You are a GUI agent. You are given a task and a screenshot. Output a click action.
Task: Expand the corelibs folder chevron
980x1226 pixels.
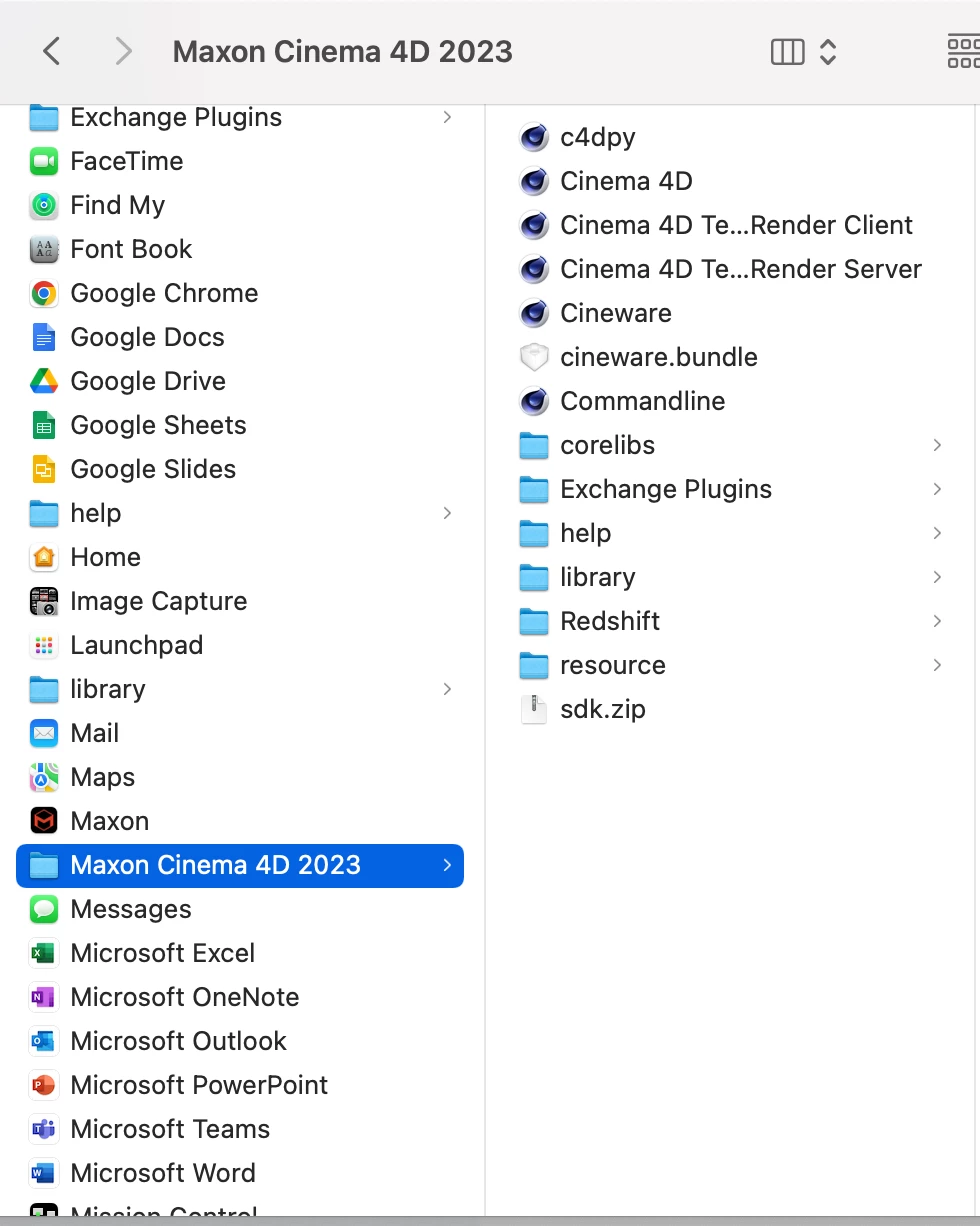tap(937, 445)
